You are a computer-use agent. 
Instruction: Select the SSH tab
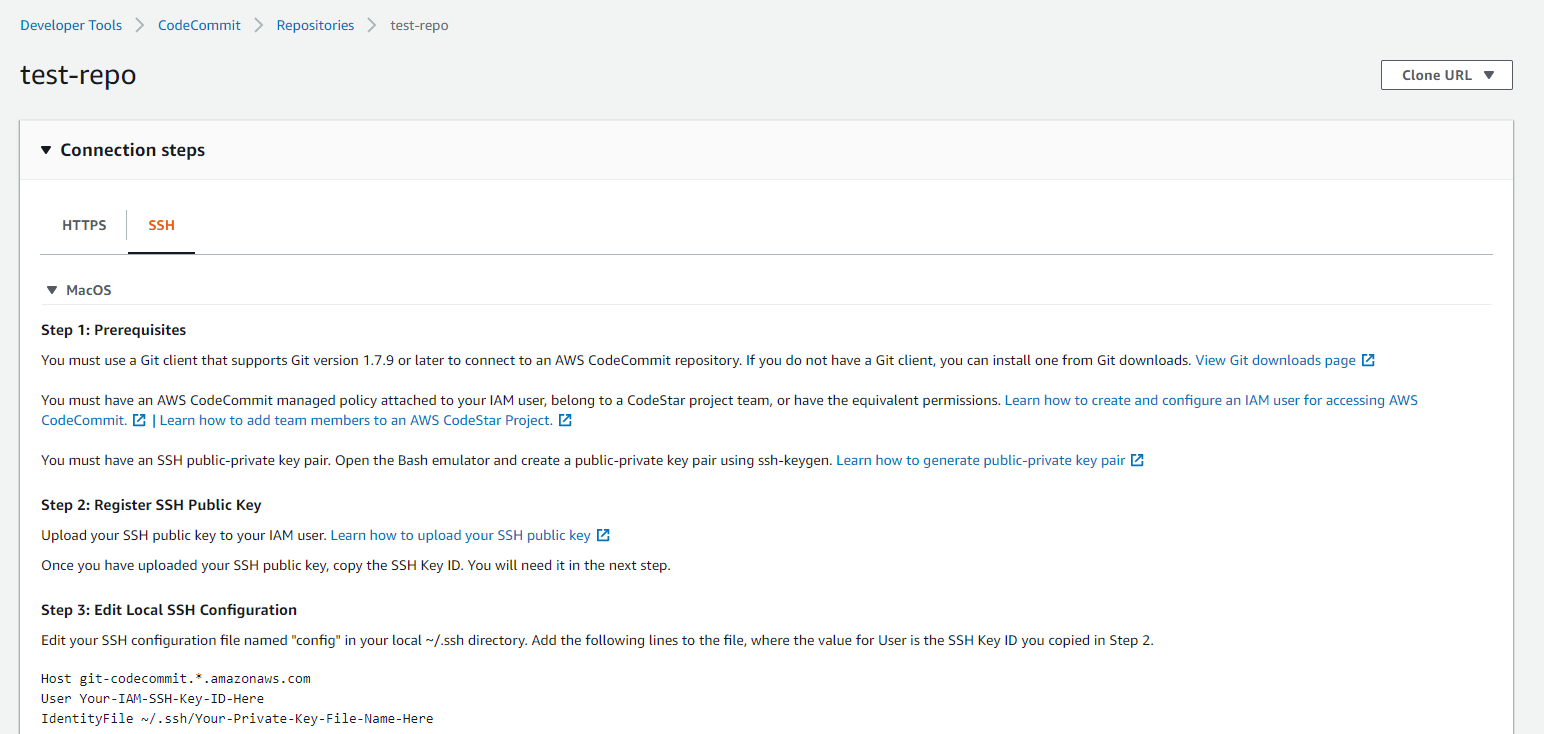point(161,225)
